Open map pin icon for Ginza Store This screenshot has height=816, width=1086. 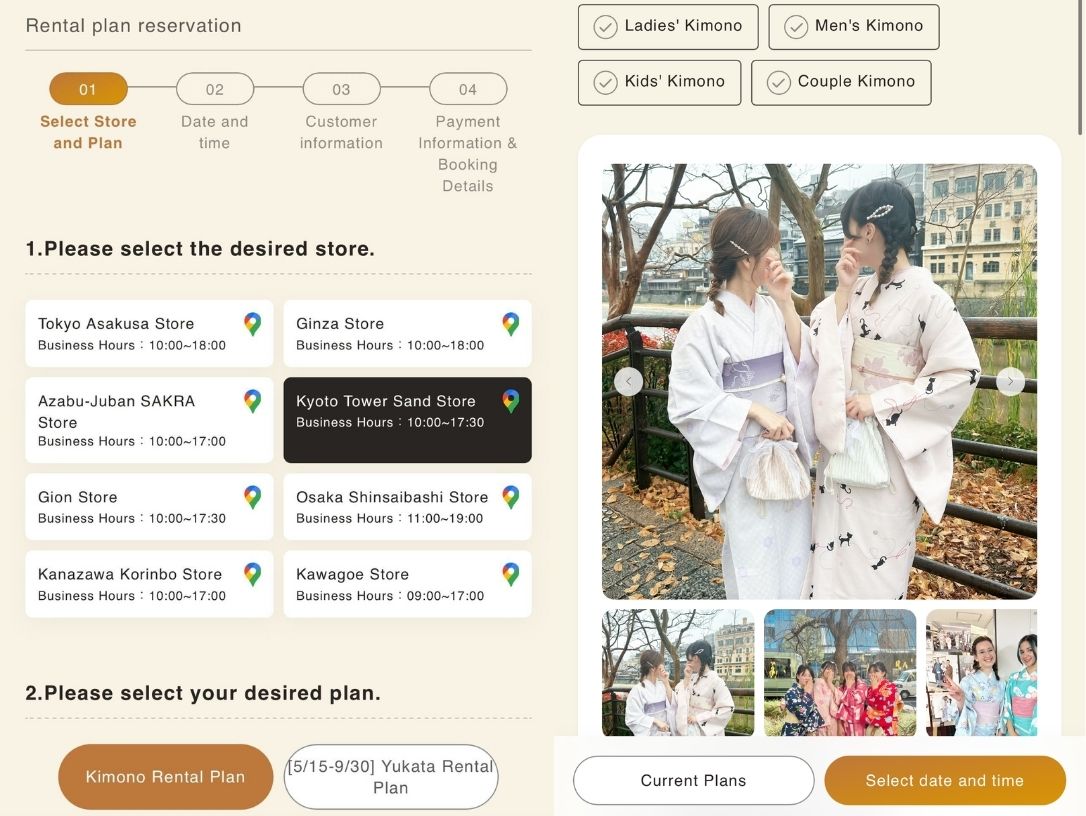[510, 324]
